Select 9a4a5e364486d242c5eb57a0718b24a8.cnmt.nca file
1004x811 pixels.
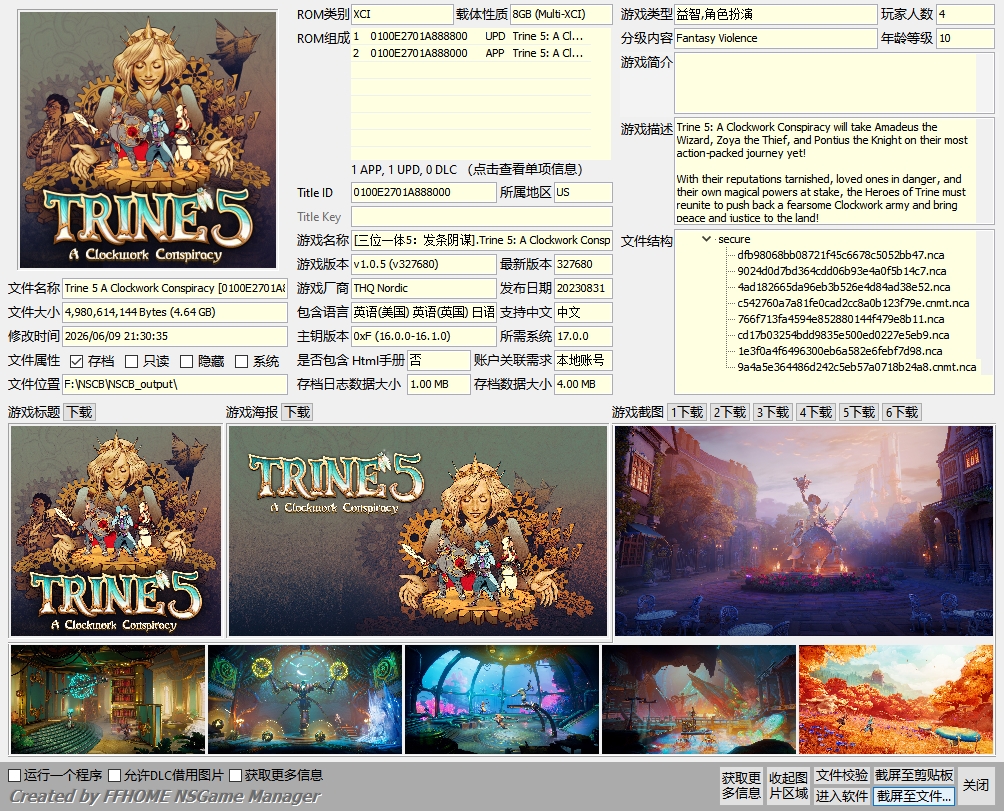click(856, 367)
